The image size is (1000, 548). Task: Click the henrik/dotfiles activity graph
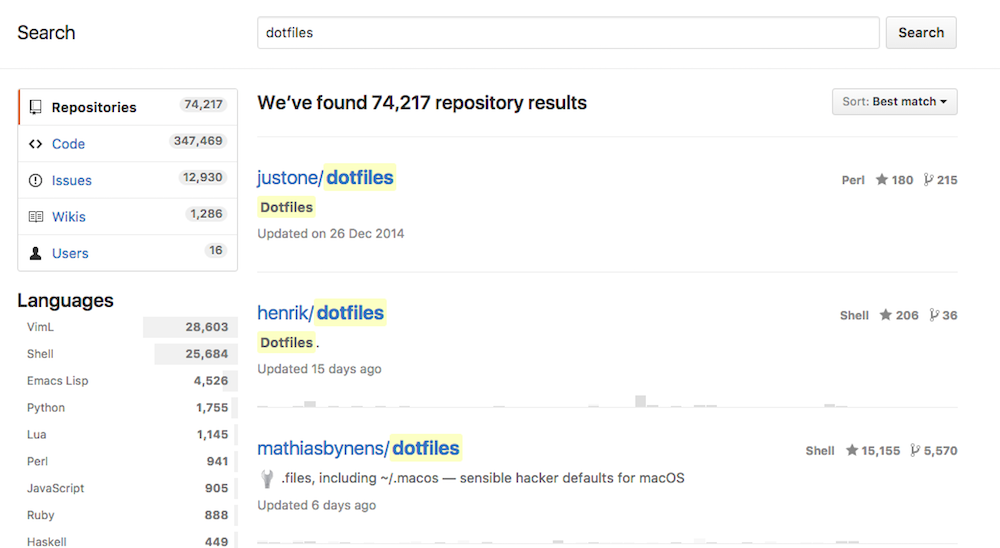(607, 401)
